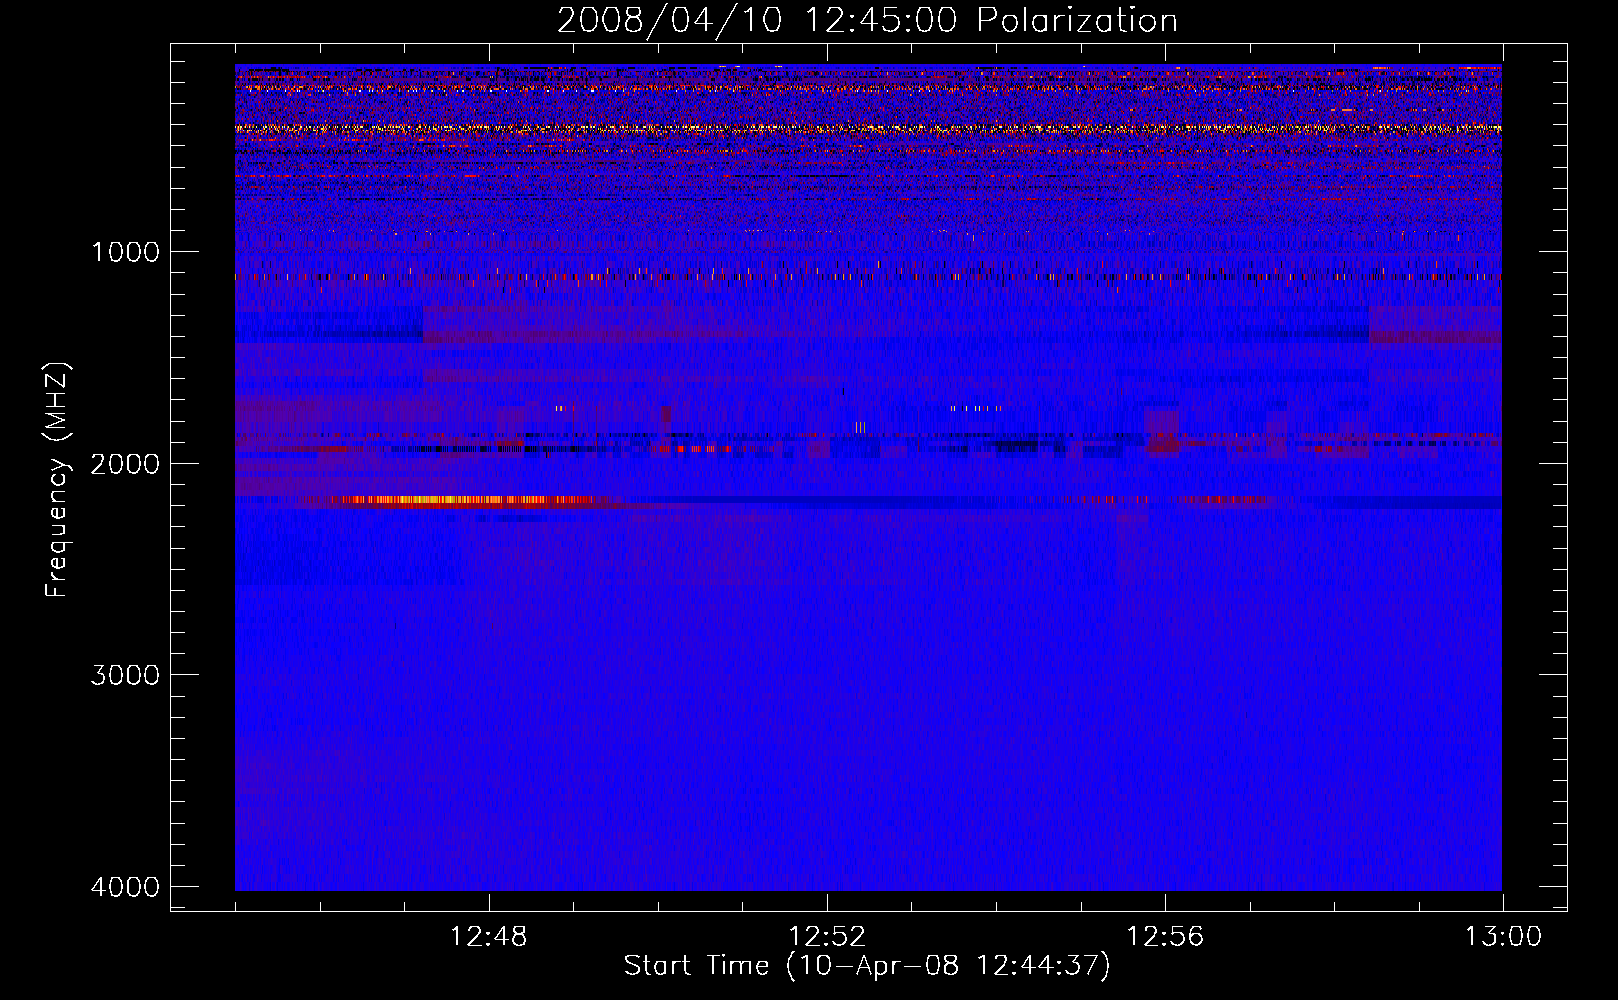Click the 2000 frequency tick label
This screenshot has width=1618, height=1000.
click(x=126, y=464)
